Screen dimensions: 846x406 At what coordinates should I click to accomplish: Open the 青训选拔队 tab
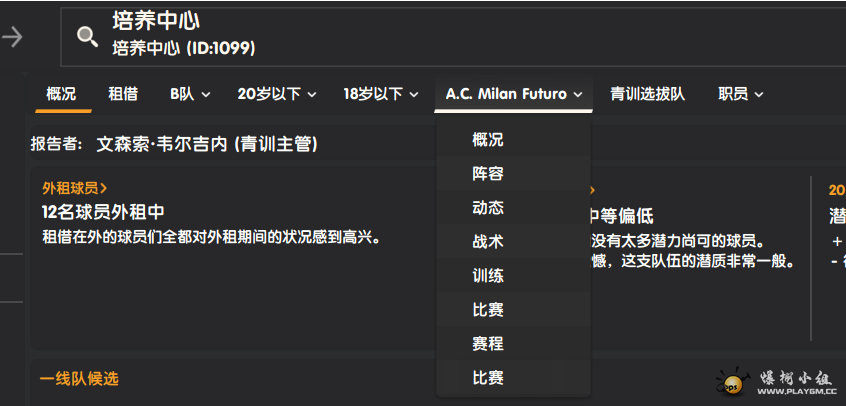click(647, 94)
